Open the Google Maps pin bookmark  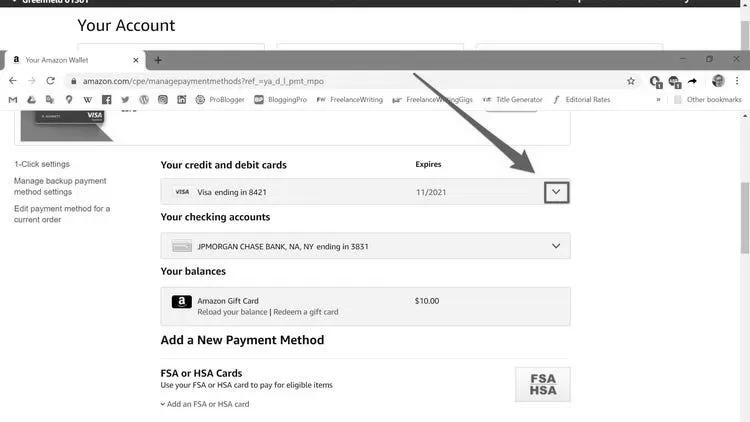[69, 100]
